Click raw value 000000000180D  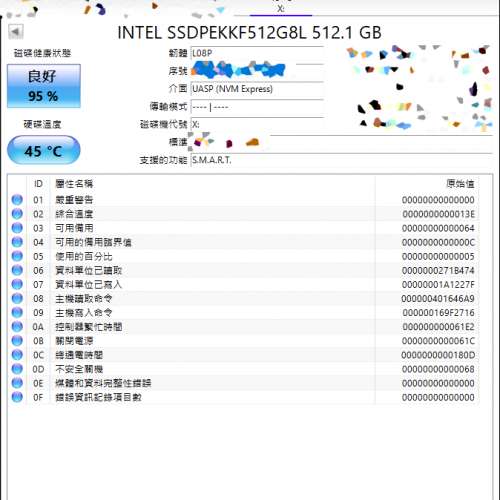click(438, 355)
